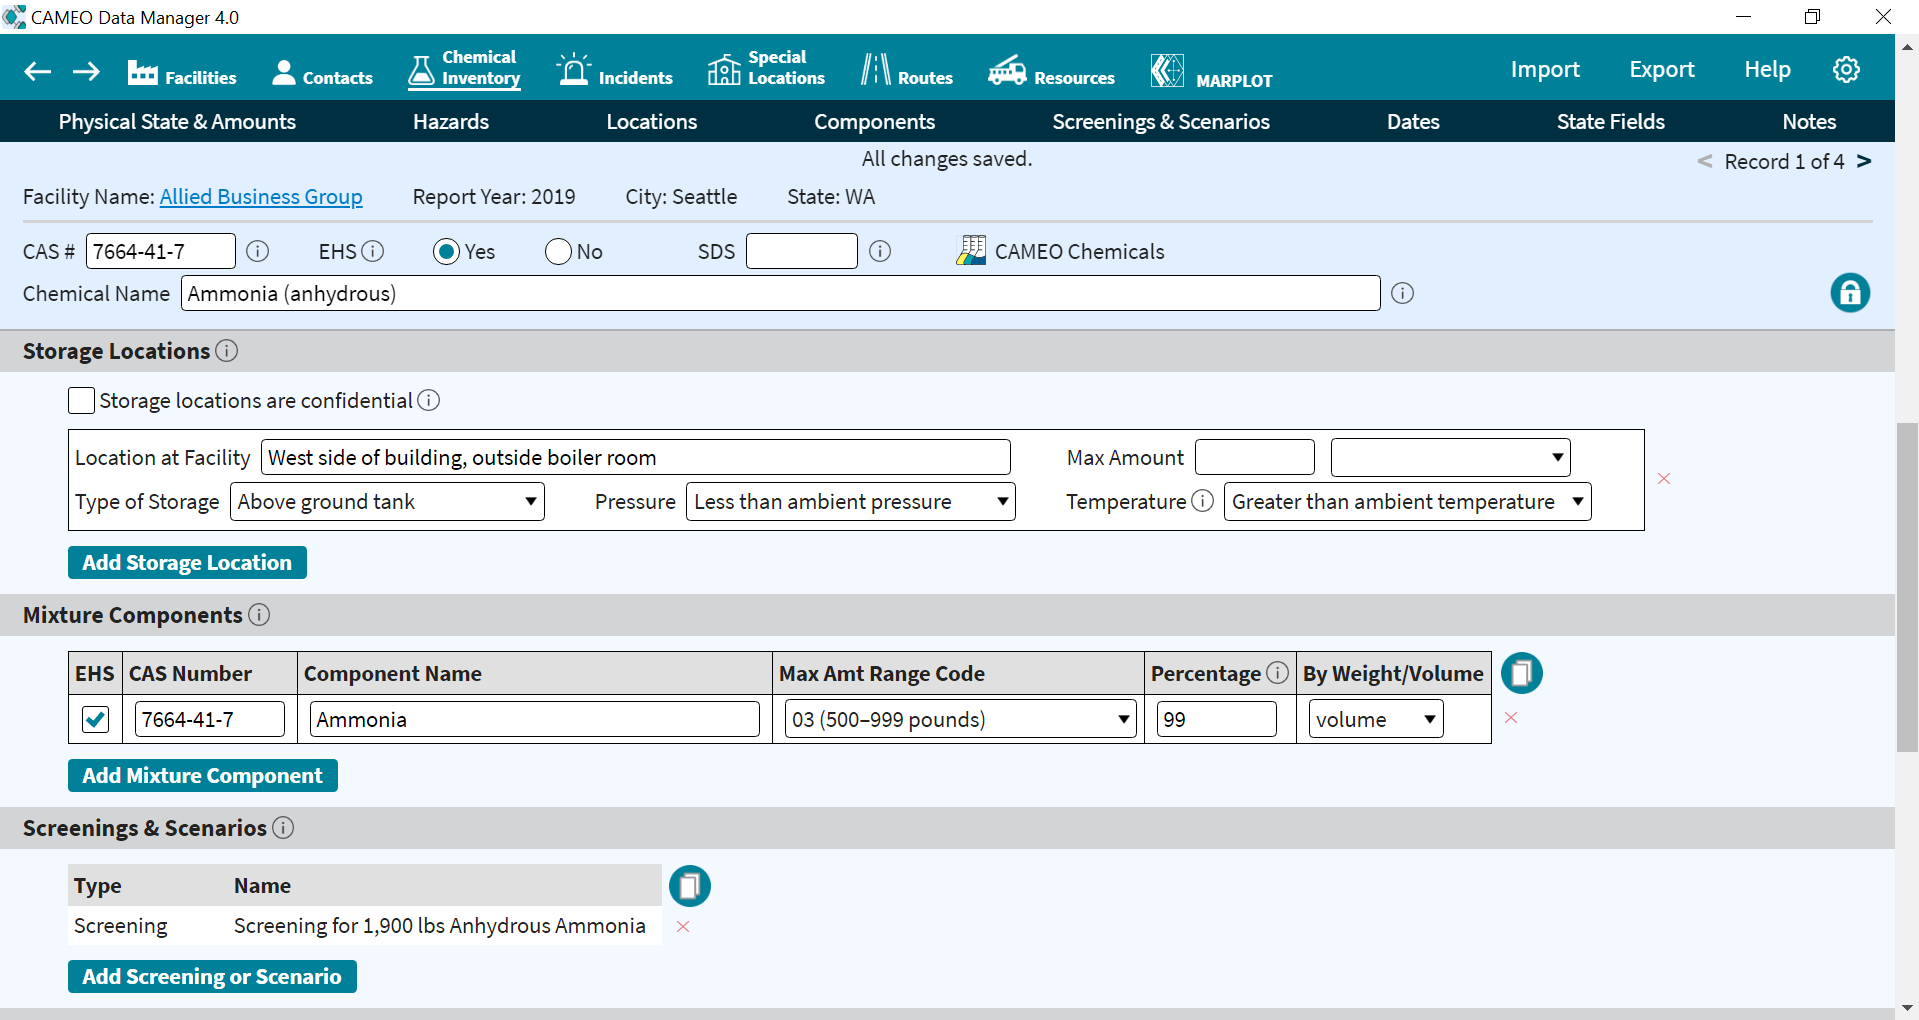
Task: Open the Max Amt Range Code dropdown
Action: point(961,720)
